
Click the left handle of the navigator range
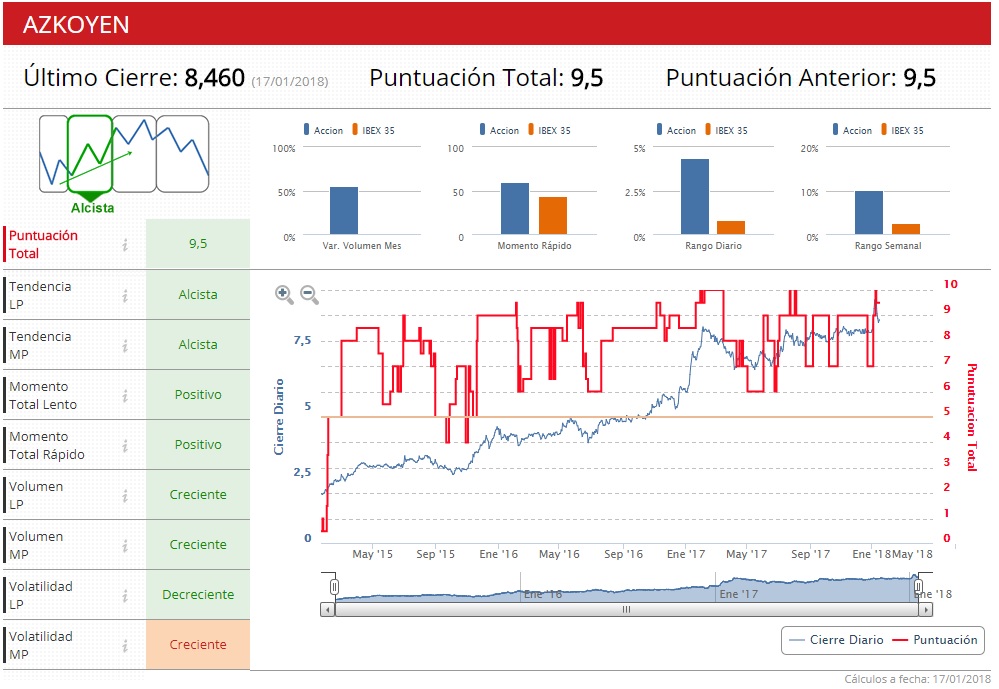pos(334,586)
